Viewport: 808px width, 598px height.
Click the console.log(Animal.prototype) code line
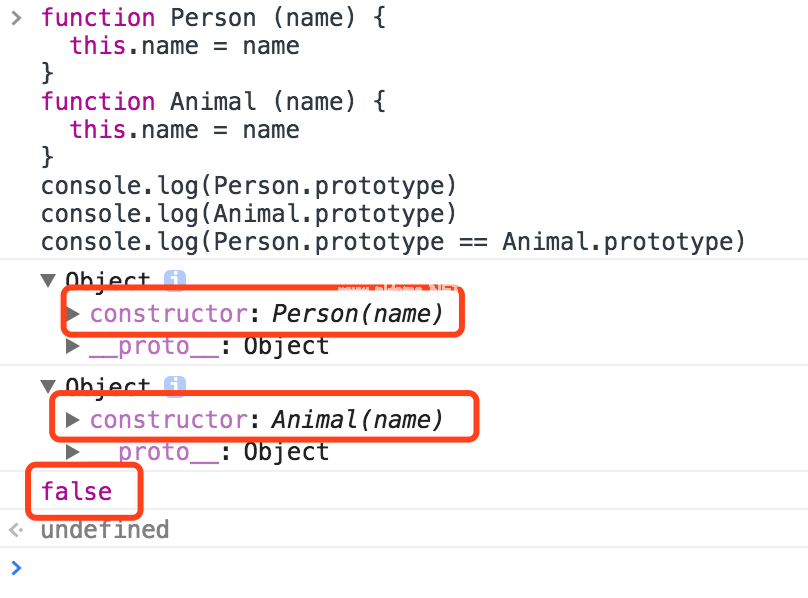click(248, 214)
